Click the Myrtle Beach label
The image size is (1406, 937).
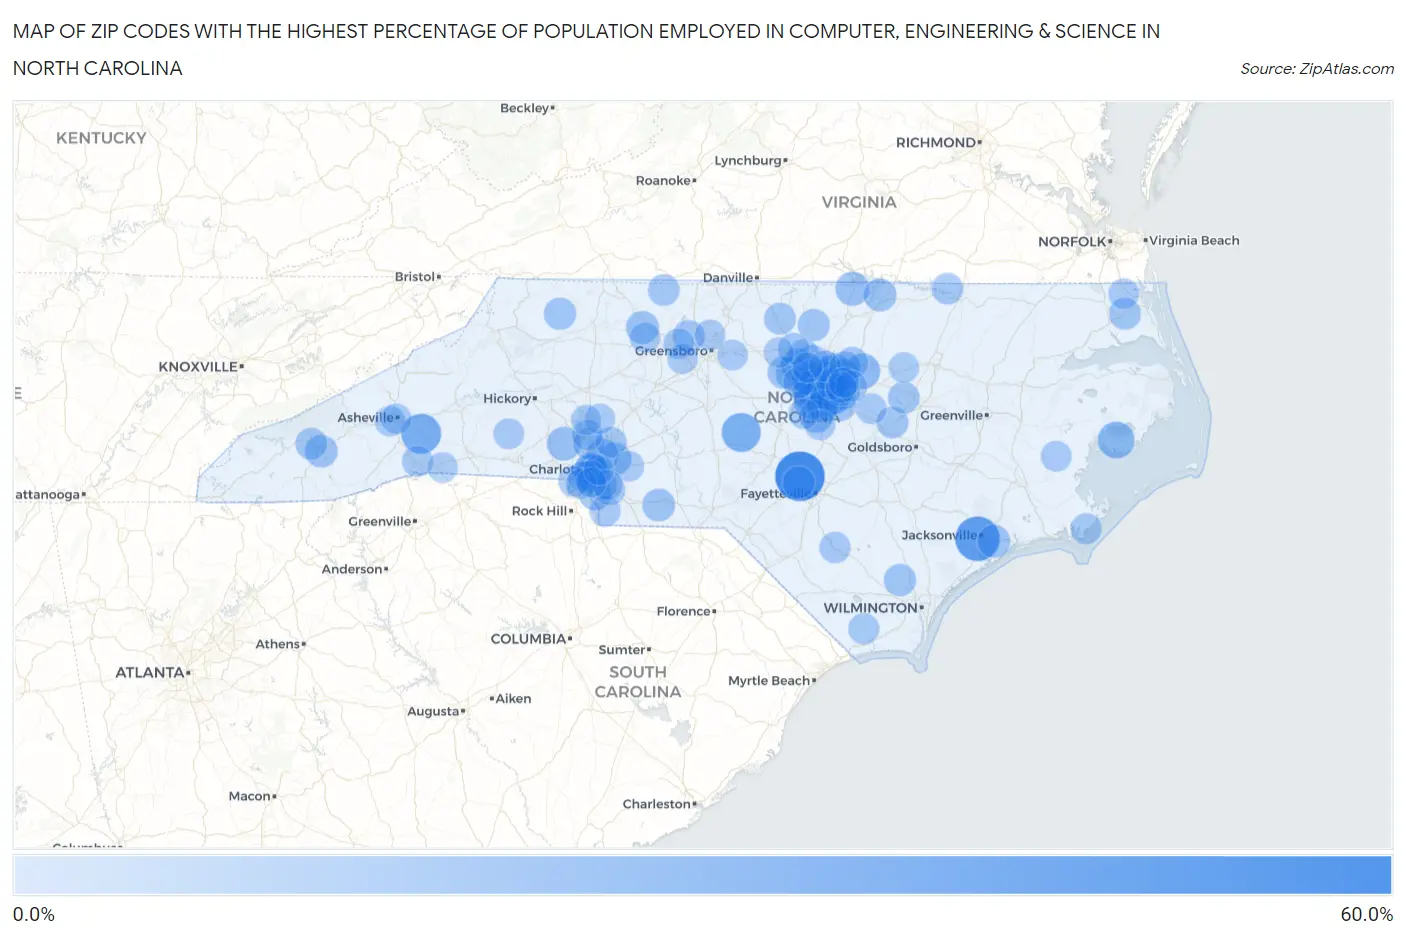[769, 681]
